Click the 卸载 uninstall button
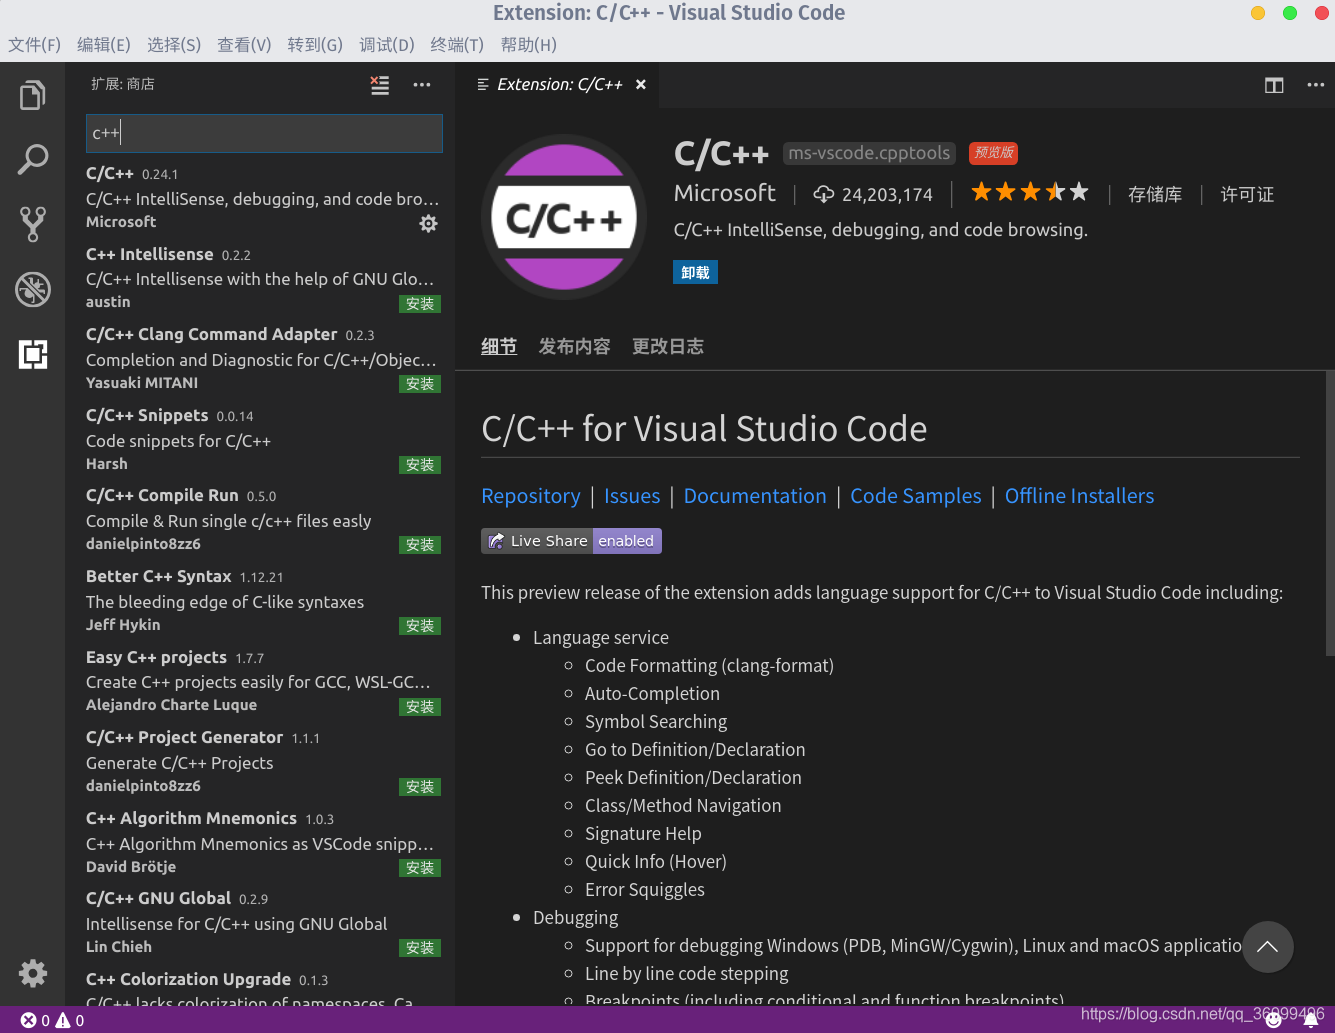Screen dimensions: 1335x1033 [x=695, y=272]
